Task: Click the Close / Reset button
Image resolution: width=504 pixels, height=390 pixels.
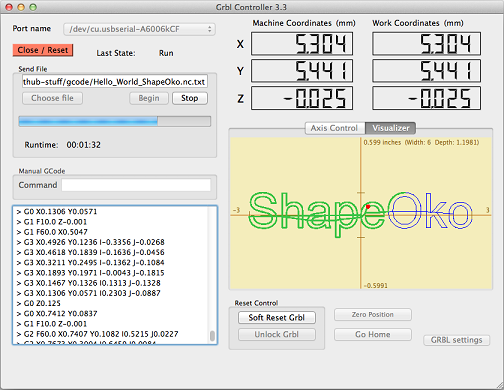Action: pos(43,50)
